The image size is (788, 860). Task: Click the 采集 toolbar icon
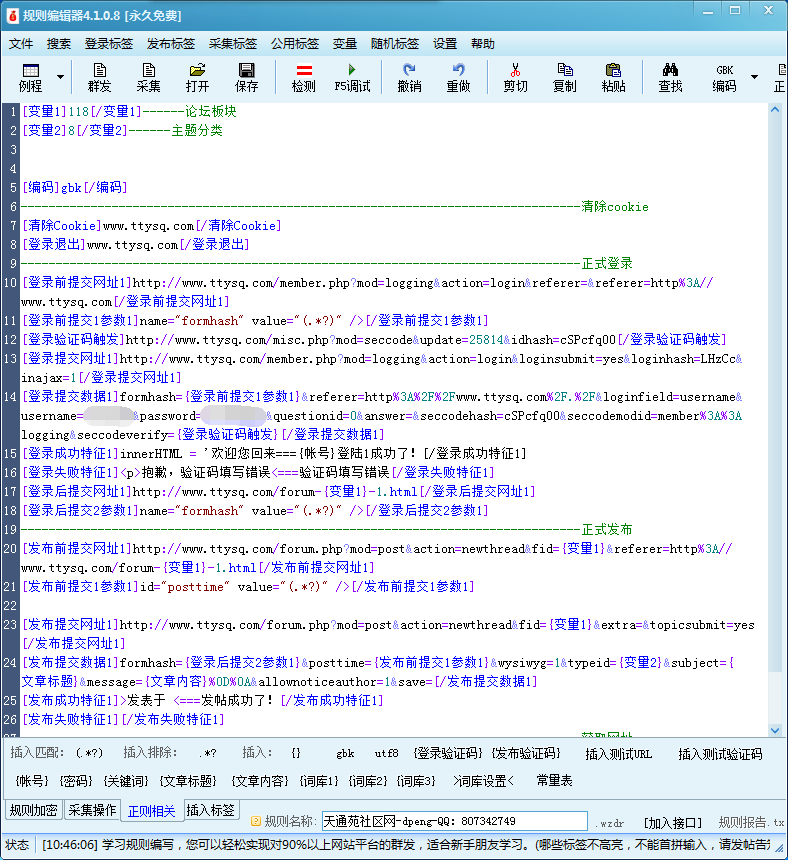tap(149, 77)
